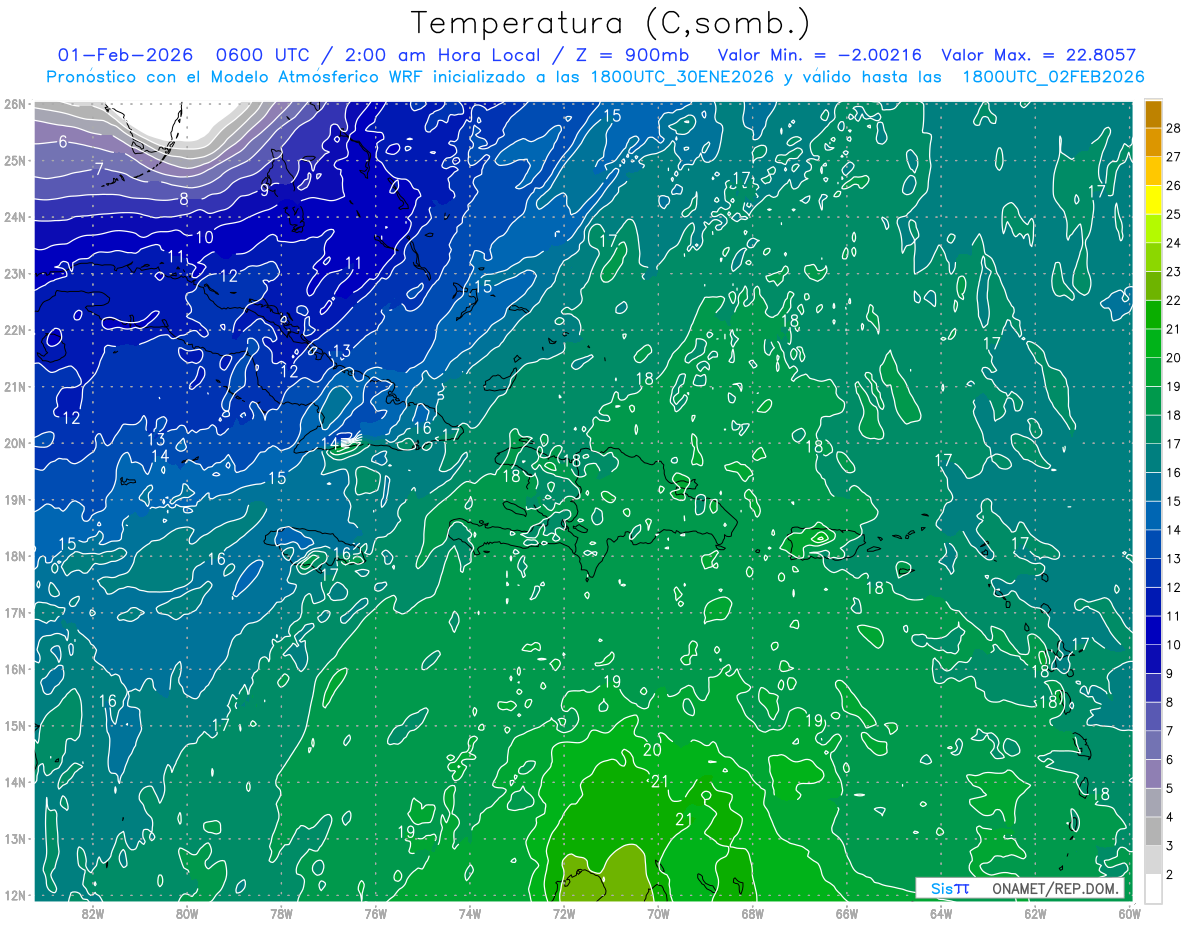Click the "62W" longitude axis label
The height and width of the screenshot is (927, 1200).
click(x=1035, y=912)
